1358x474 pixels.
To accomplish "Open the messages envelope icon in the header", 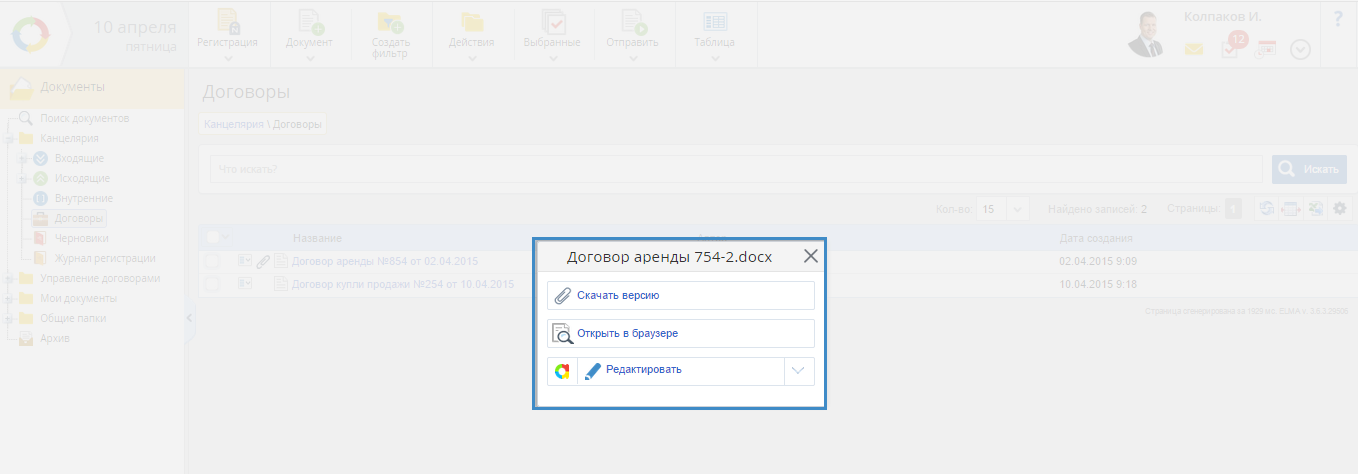I will (x=1194, y=48).
